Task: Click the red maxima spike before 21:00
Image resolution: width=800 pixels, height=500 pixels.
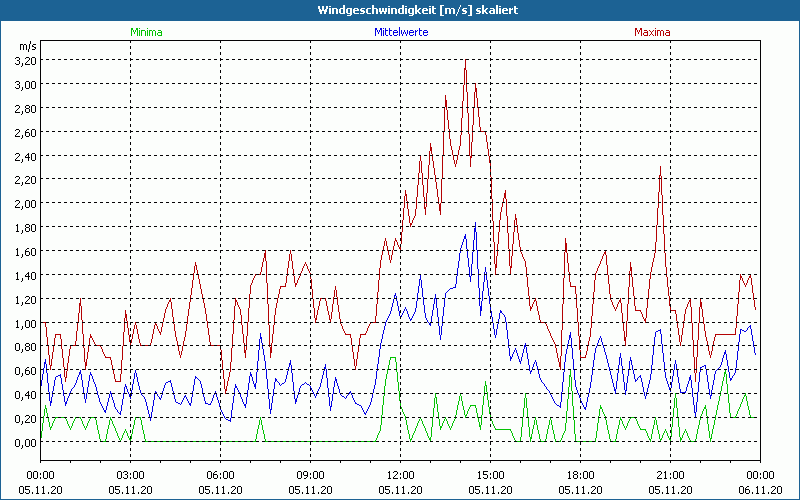Action: 660,168
